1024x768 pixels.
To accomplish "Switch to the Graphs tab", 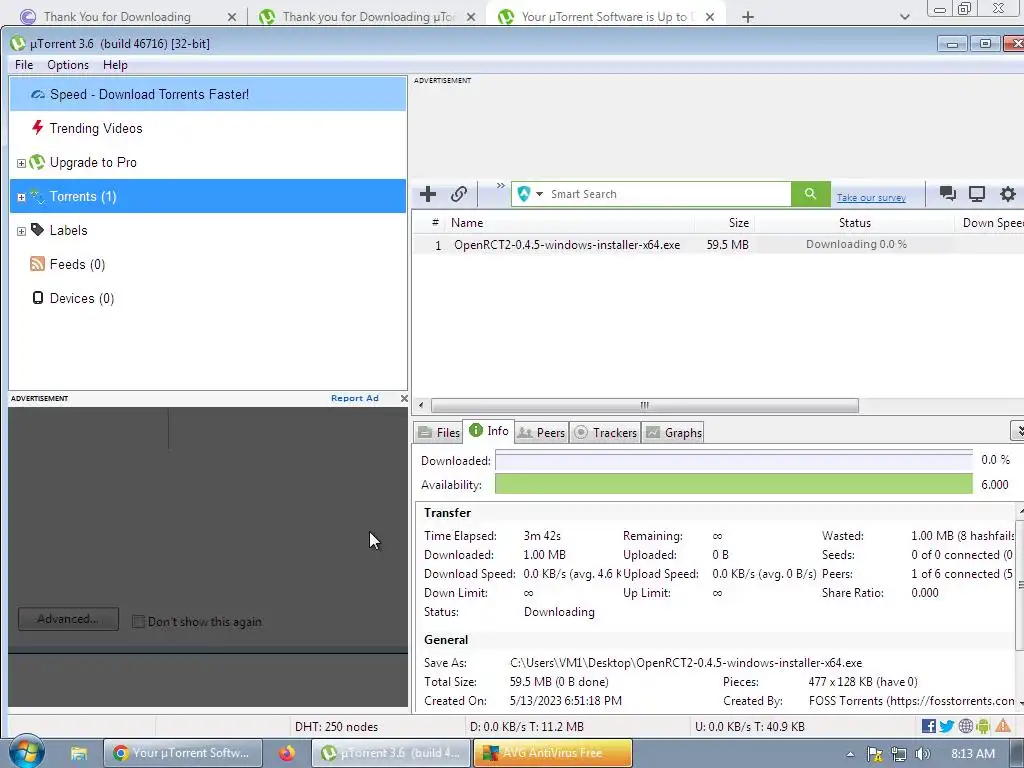I will [673, 432].
